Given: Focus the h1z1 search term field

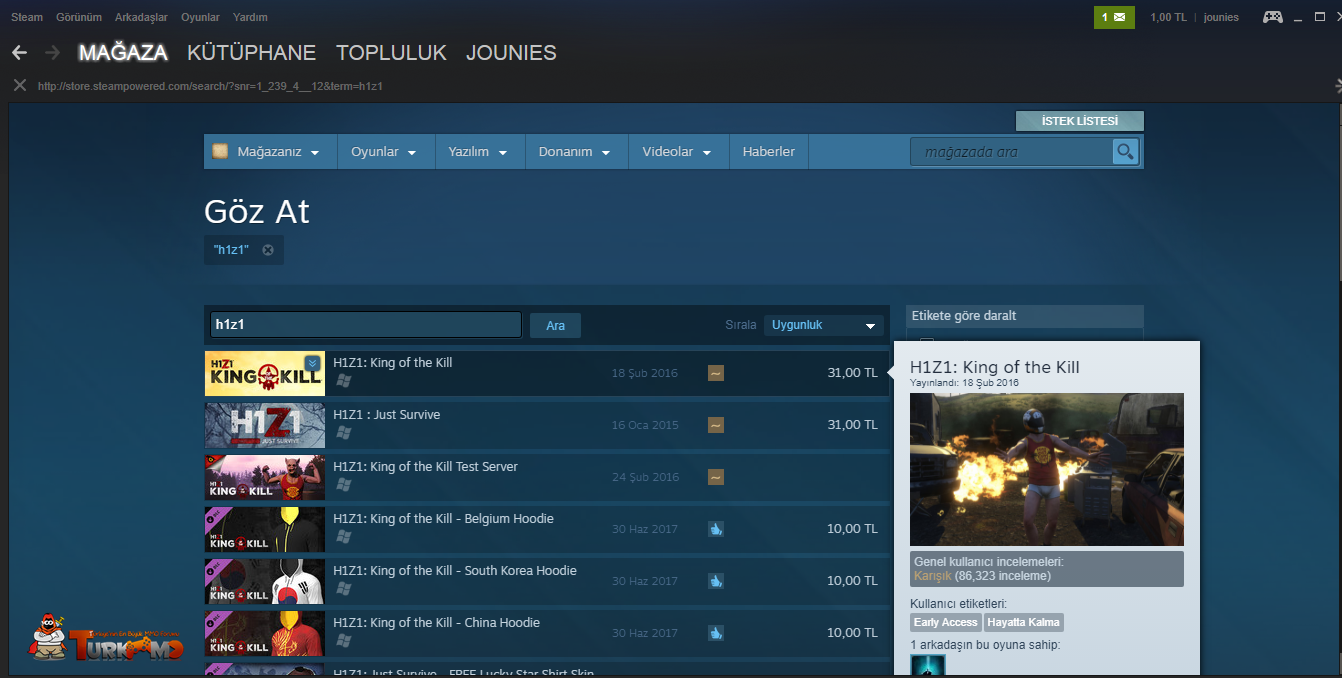Looking at the screenshot, I should [x=366, y=325].
